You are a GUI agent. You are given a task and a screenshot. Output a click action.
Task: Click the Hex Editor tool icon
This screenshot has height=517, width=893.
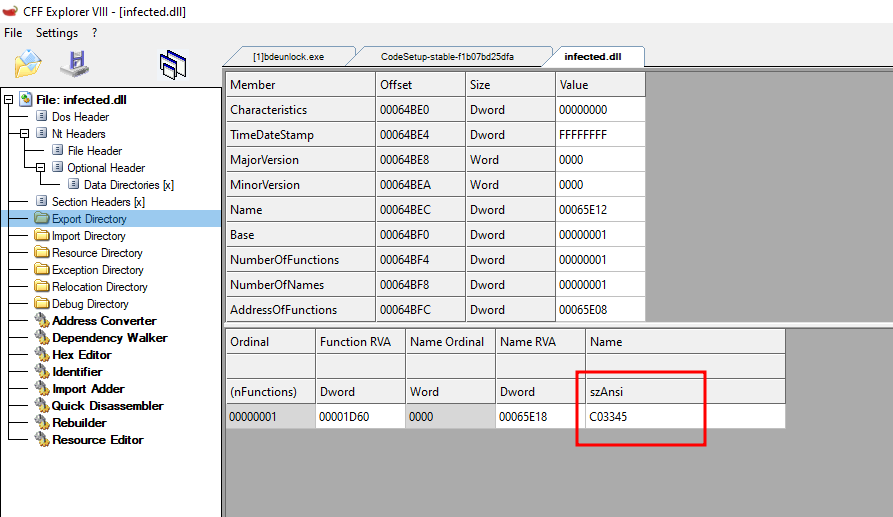(x=42, y=355)
